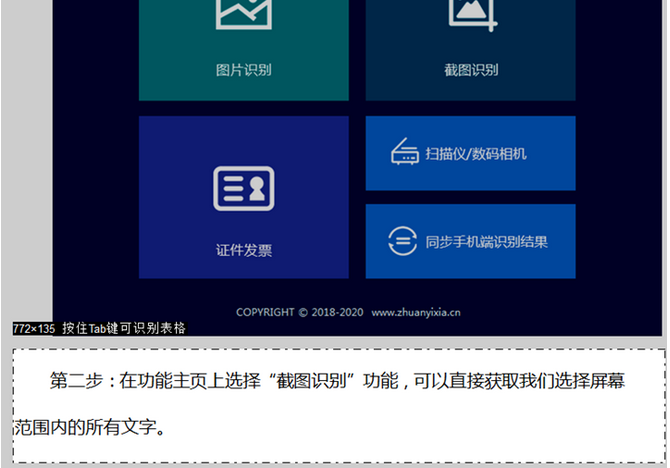670x468 pixels.
Task: Click the 按住Tab键可识别表格 hint text
Action: [124, 328]
